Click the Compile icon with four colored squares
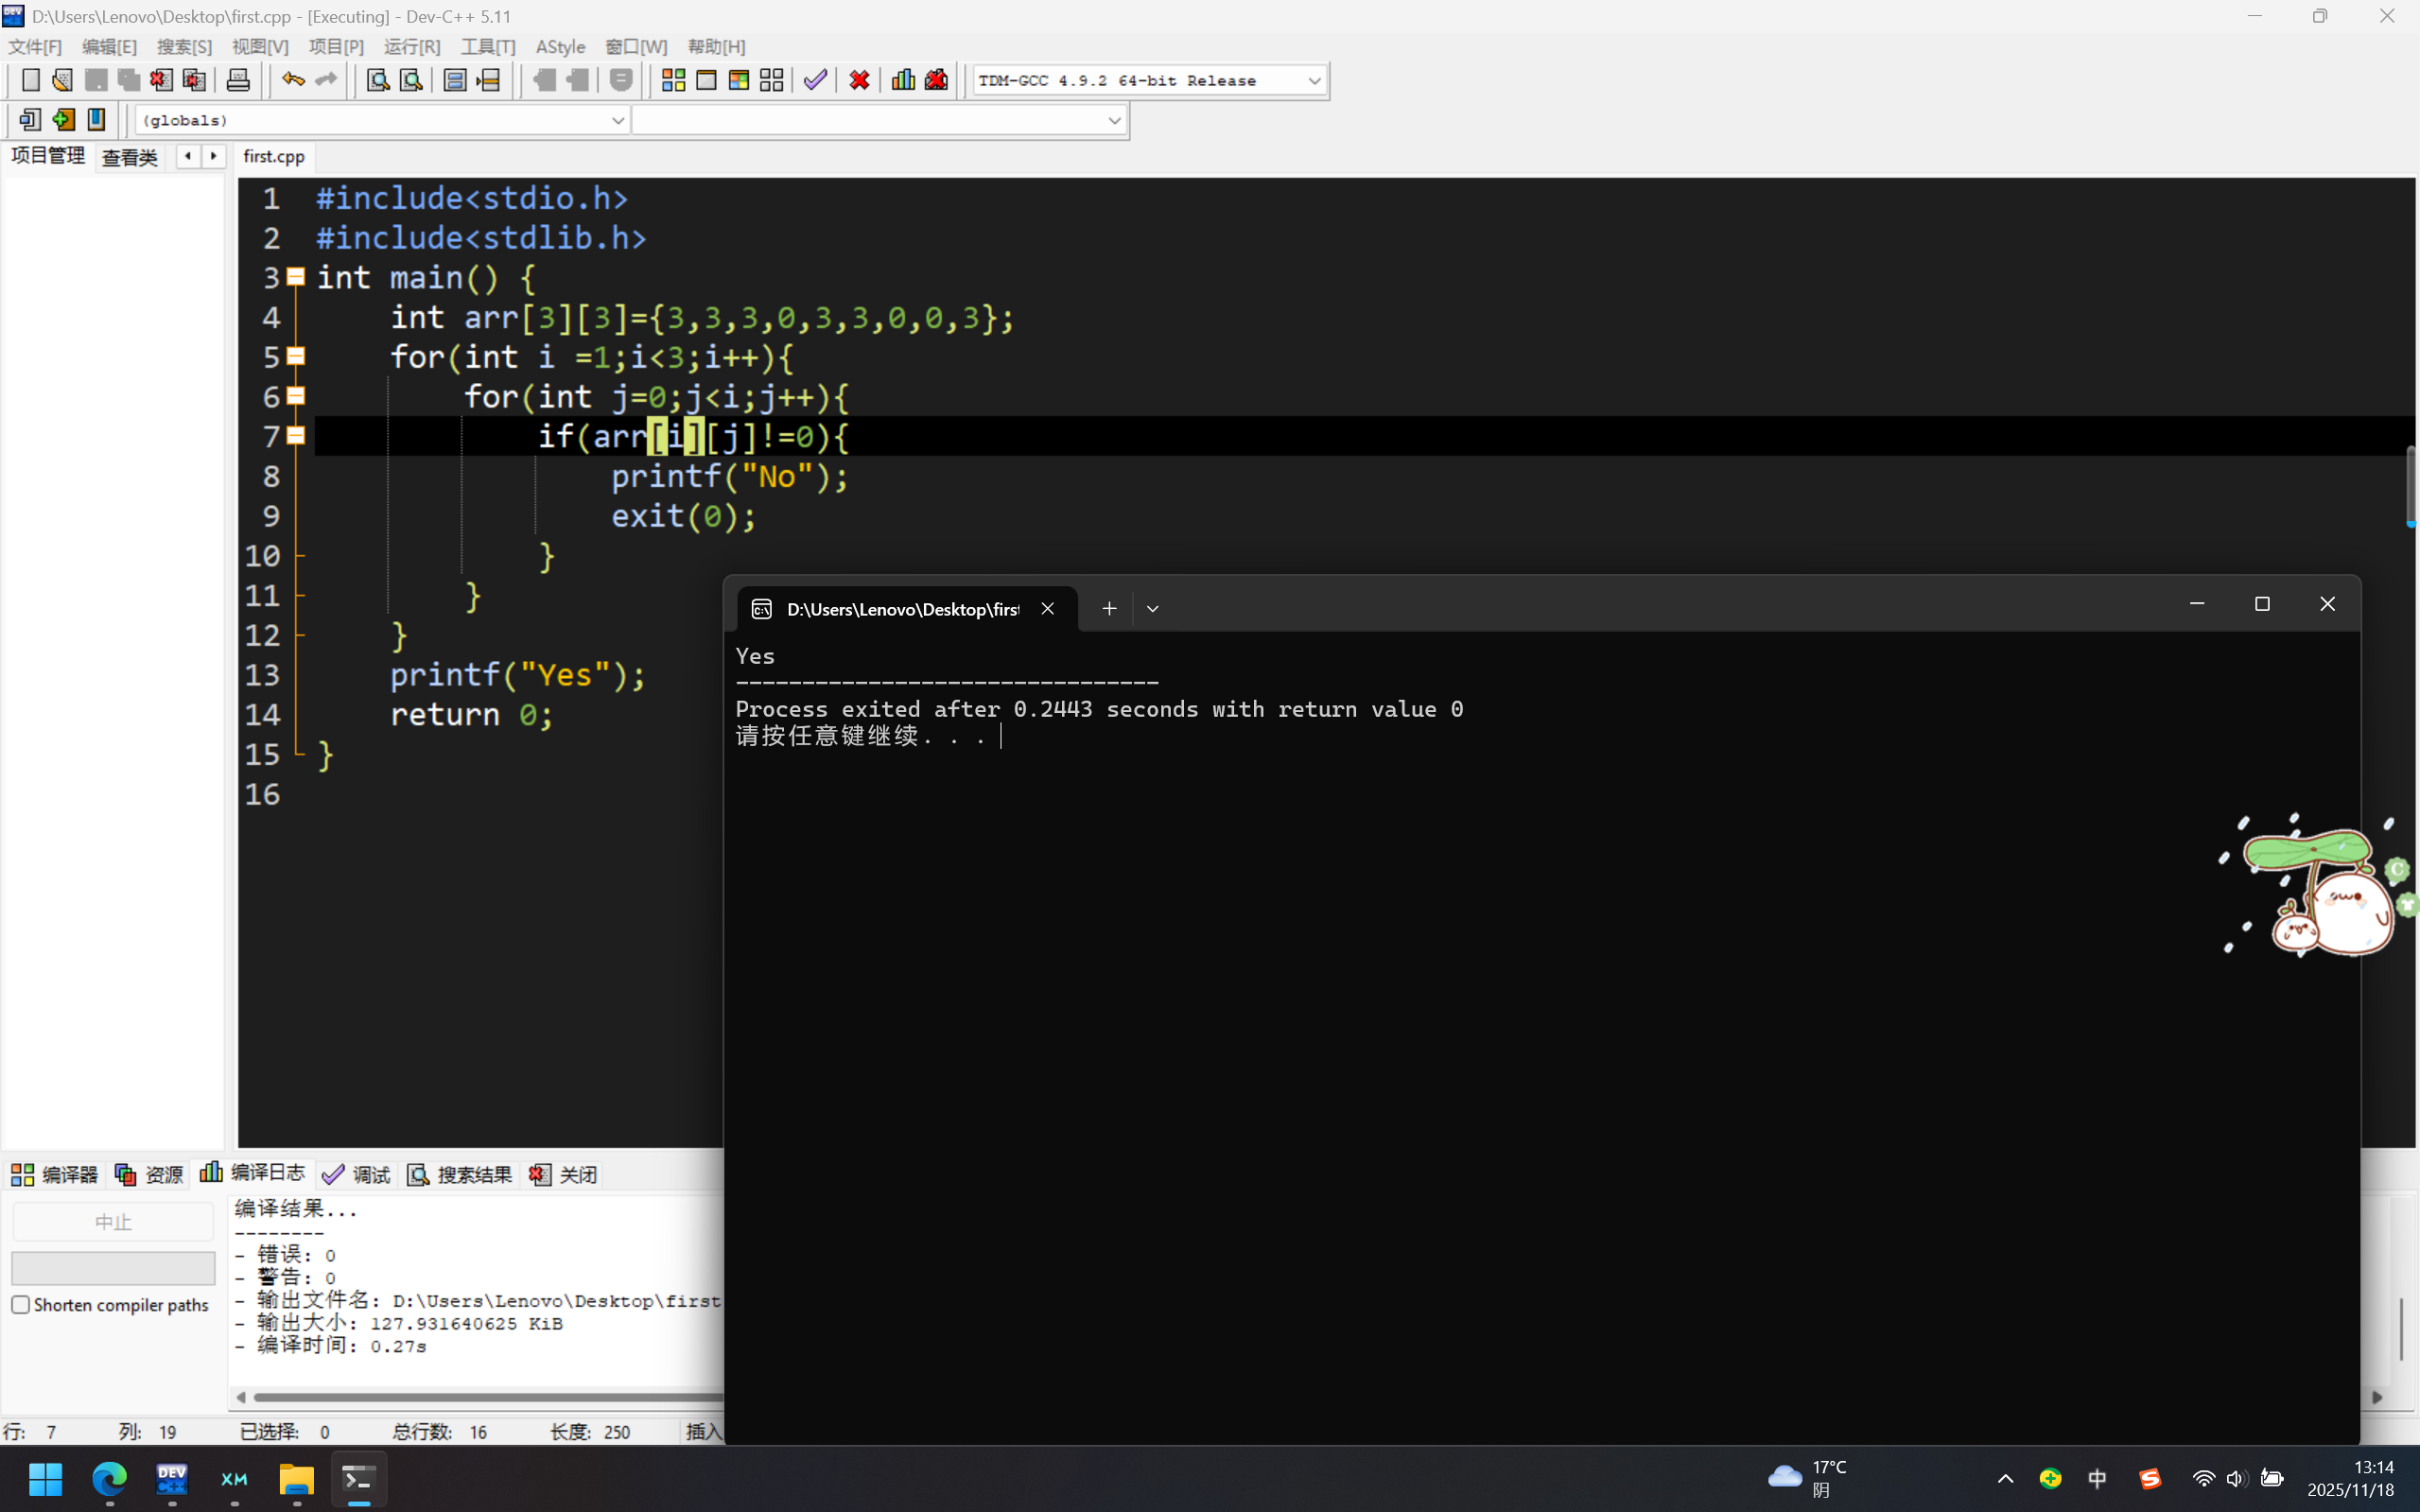Screen dimensions: 2420x1512 point(673,80)
